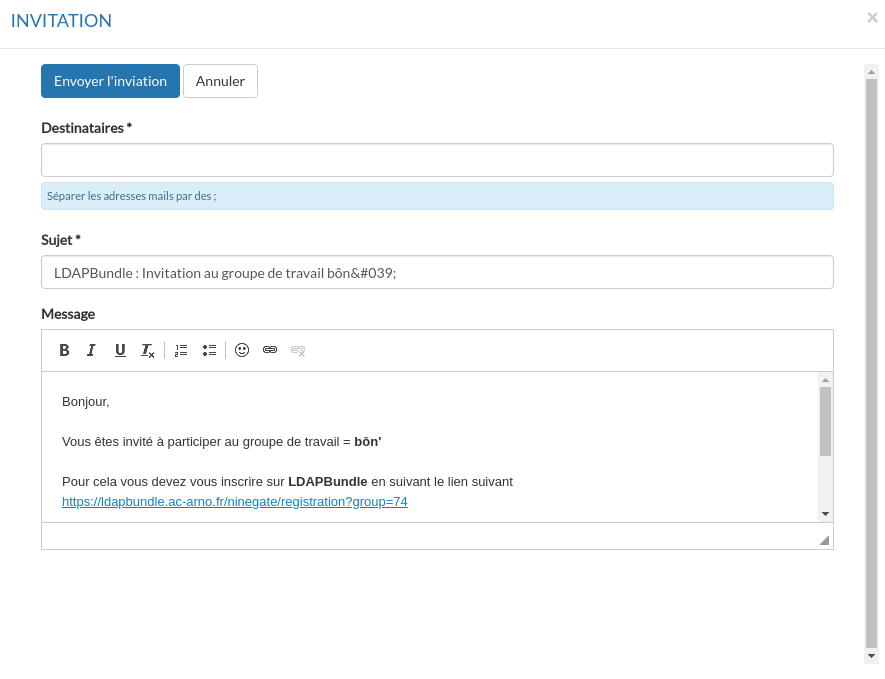The image size is (885, 679).
Task: Cancel with the Annuler button
Action: tap(220, 81)
